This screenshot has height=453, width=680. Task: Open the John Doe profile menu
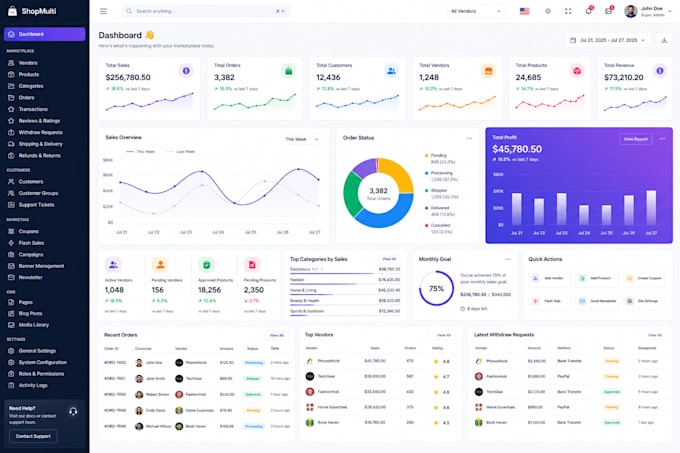point(647,11)
